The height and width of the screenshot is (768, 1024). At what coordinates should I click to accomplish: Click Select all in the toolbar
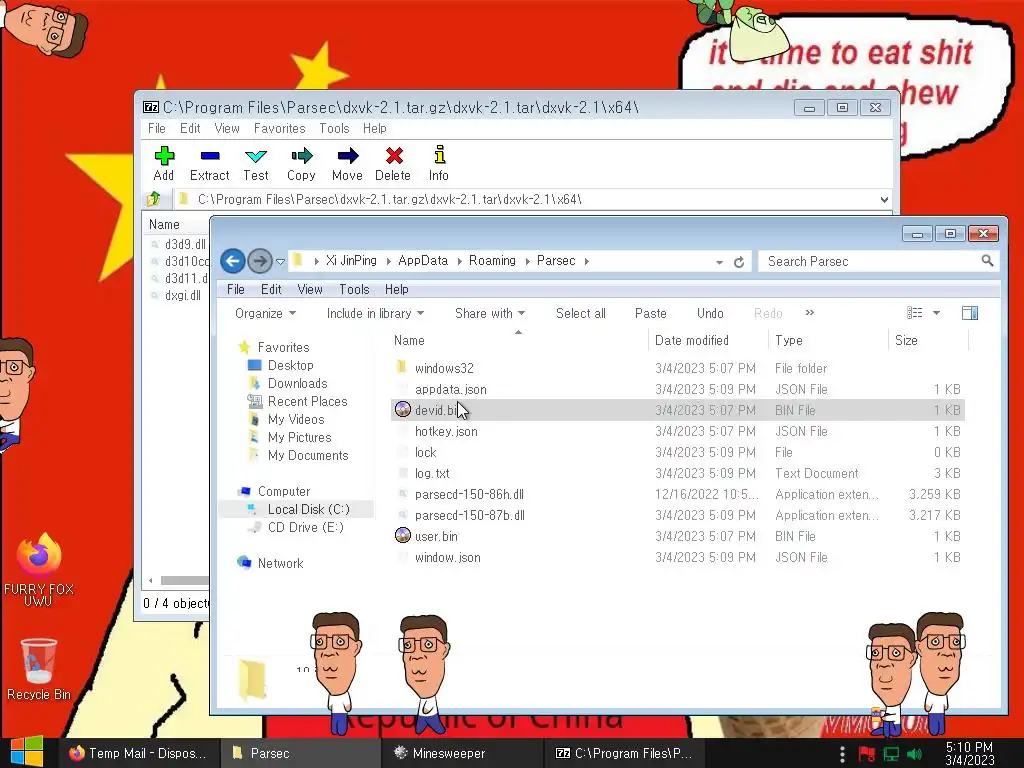581,313
